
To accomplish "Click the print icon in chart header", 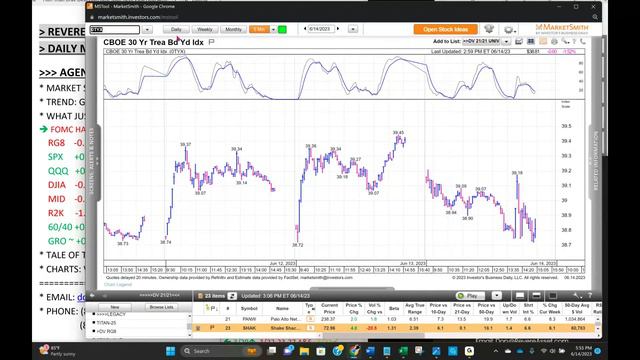I will pos(554,42).
